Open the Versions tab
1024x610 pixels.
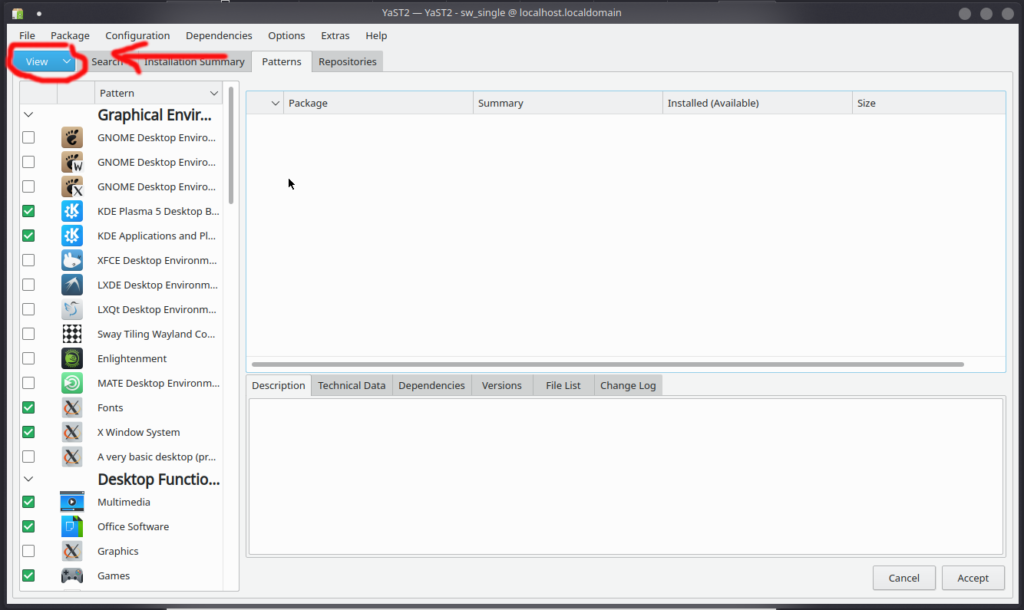click(x=502, y=385)
